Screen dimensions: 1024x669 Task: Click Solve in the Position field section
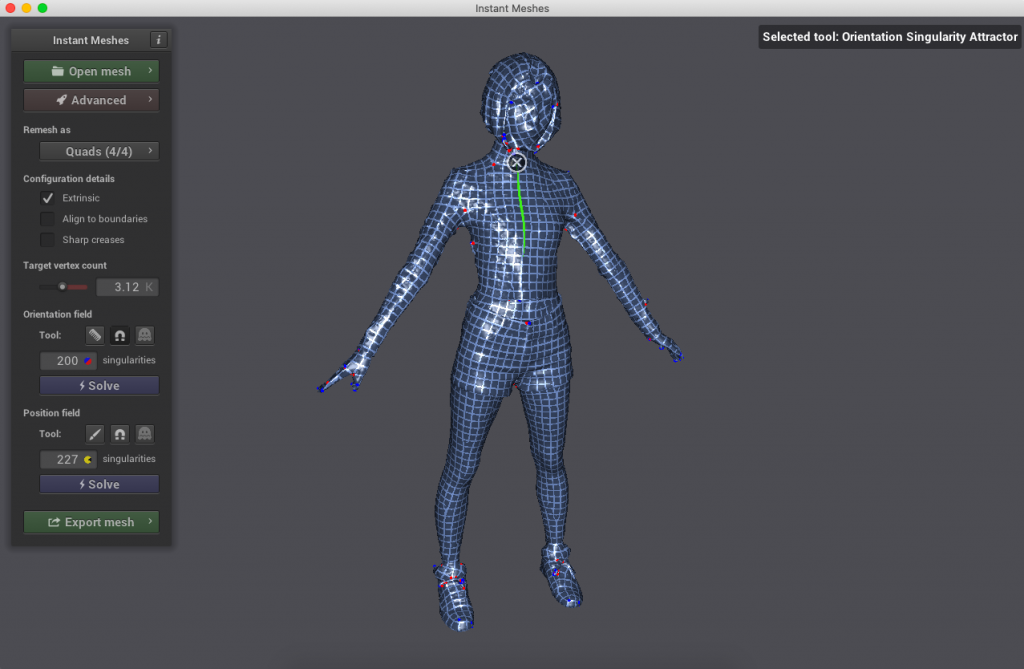tap(99, 484)
